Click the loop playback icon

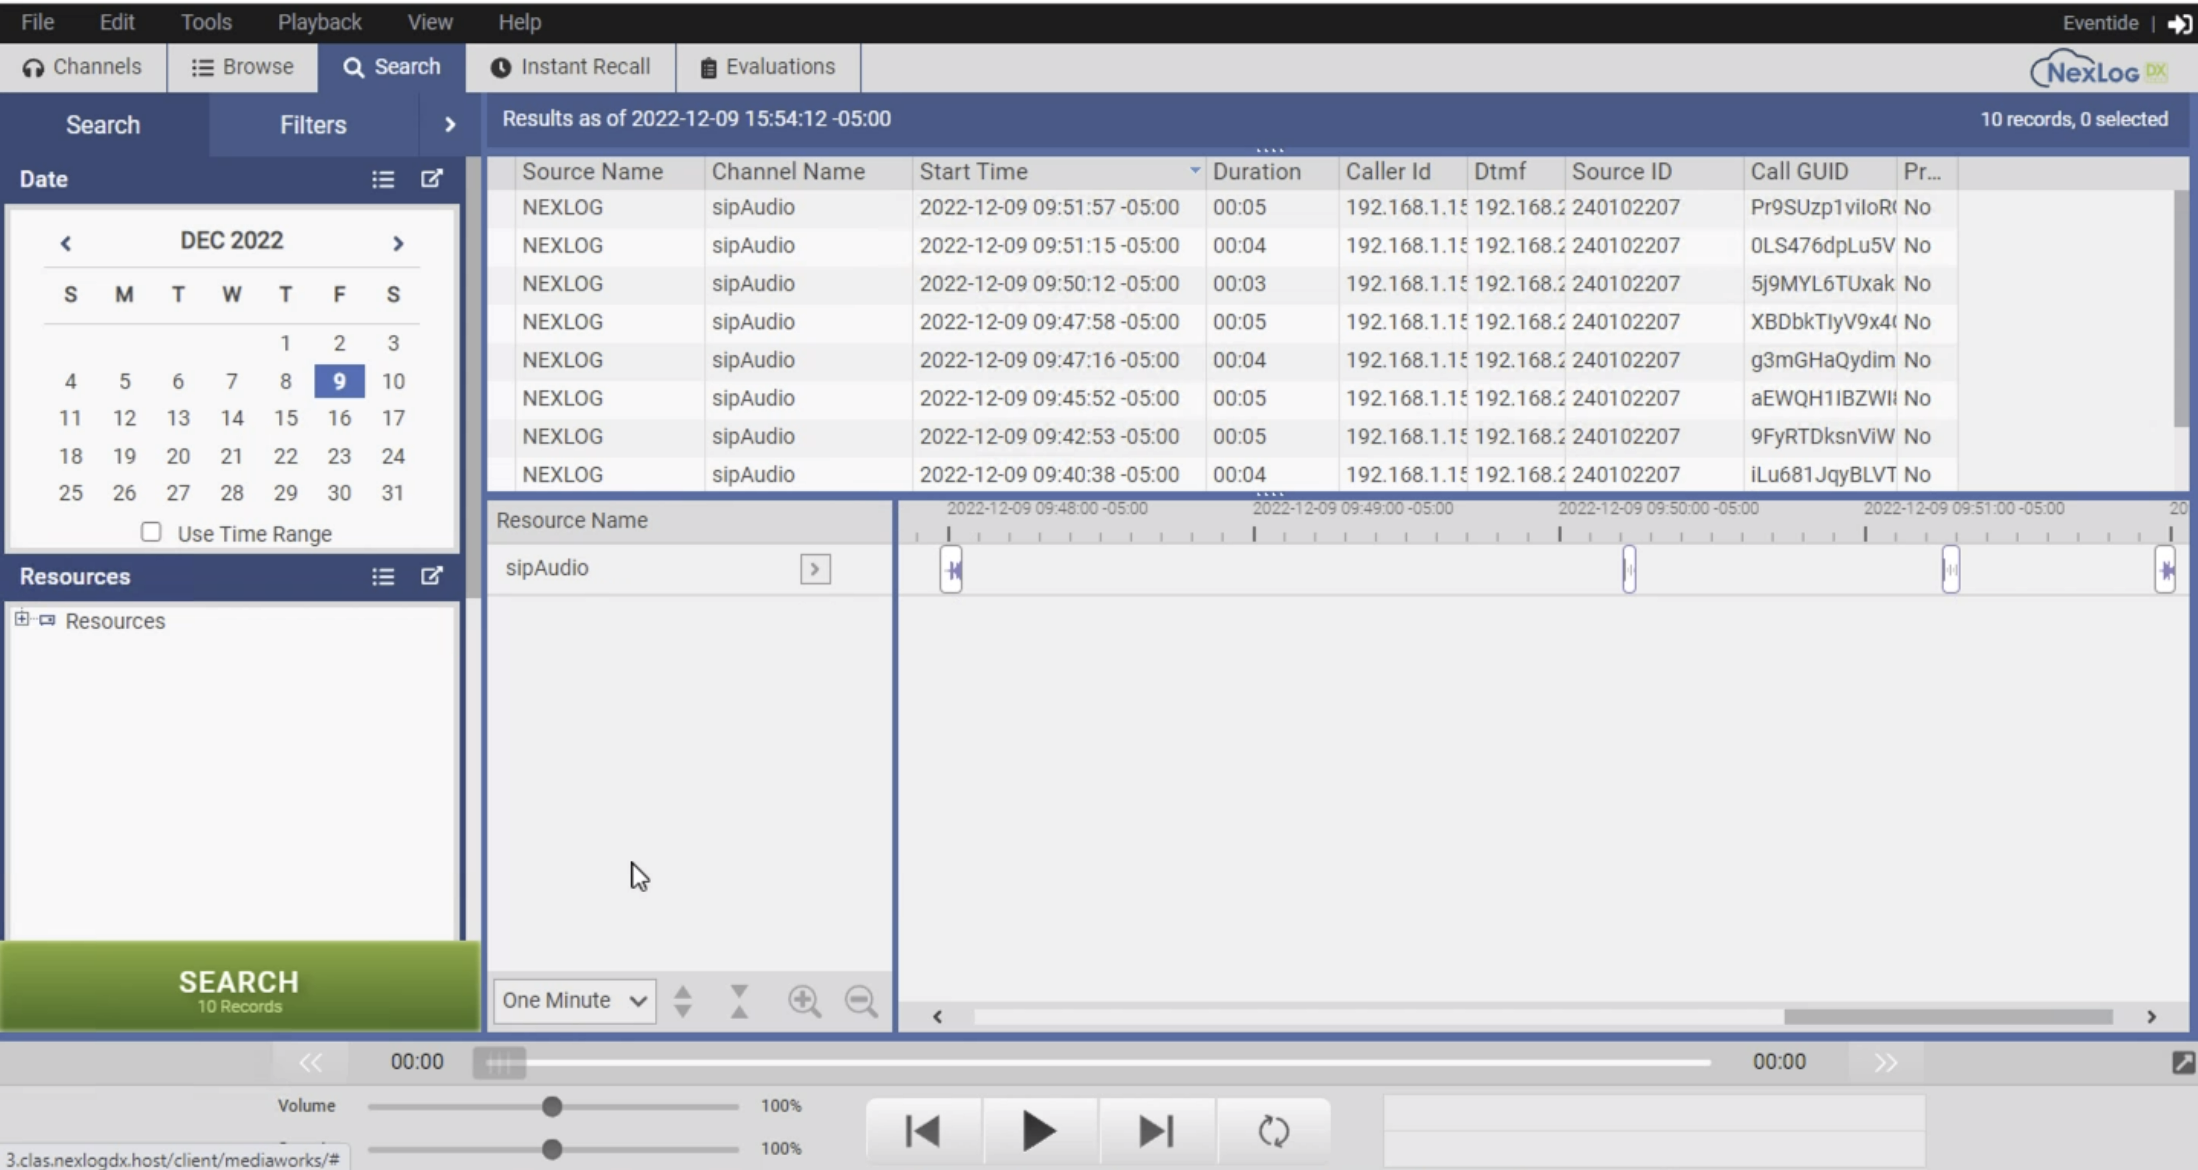1273,1130
